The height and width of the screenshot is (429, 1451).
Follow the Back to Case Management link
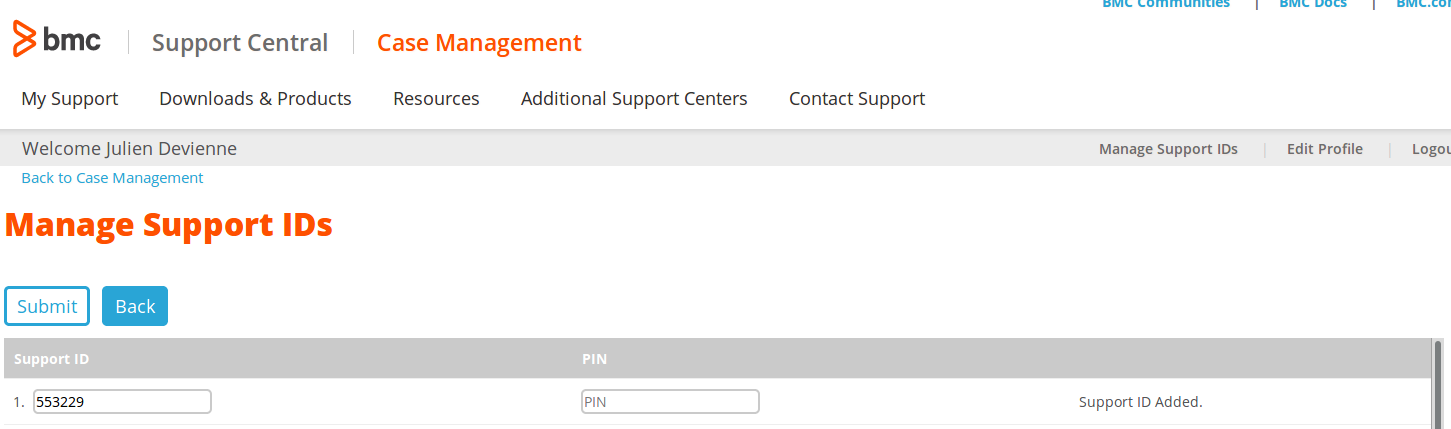coord(112,178)
